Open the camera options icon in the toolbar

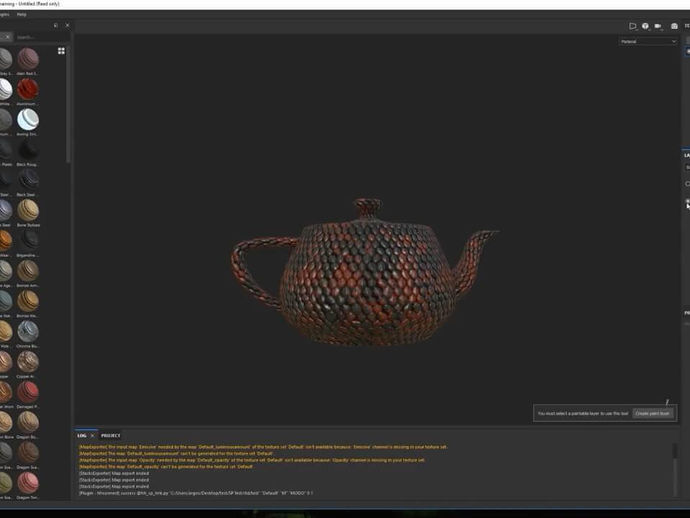658,26
